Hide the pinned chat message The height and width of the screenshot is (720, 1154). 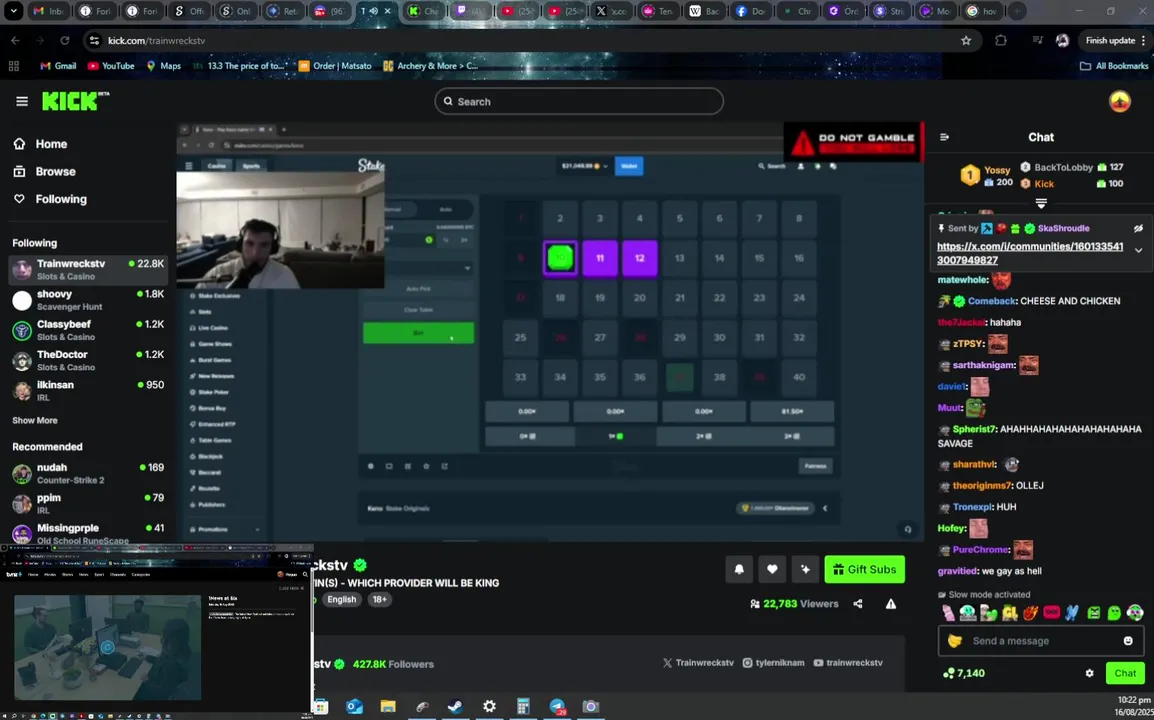click(1138, 228)
